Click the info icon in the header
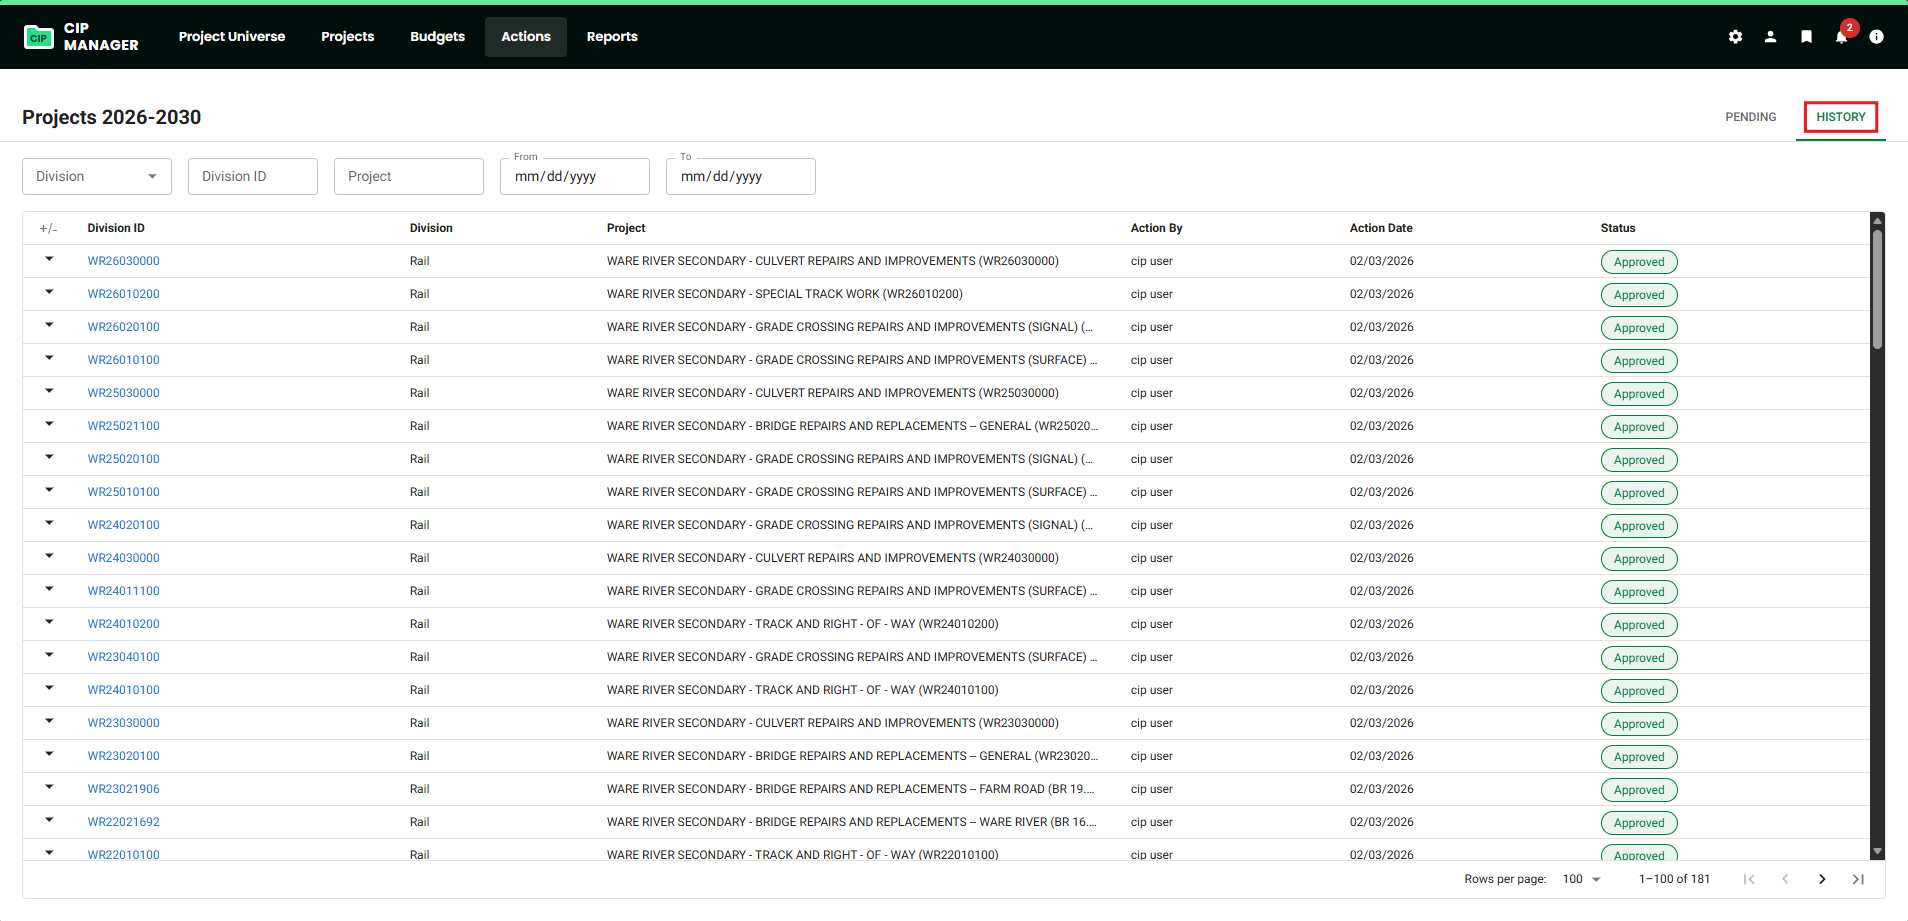 pyautogui.click(x=1877, y=36)
